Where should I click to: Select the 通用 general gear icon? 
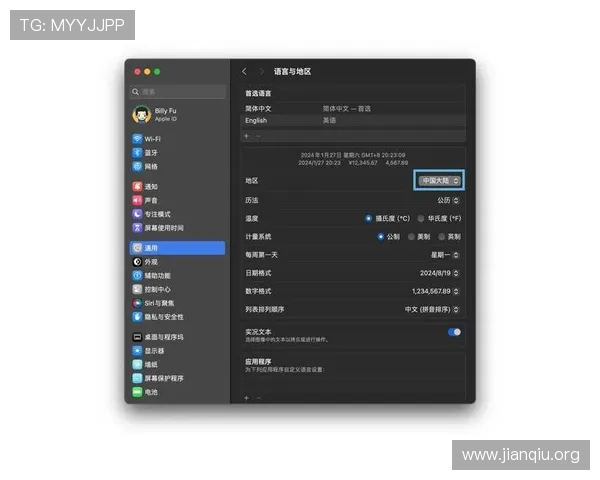coord(137,248)
